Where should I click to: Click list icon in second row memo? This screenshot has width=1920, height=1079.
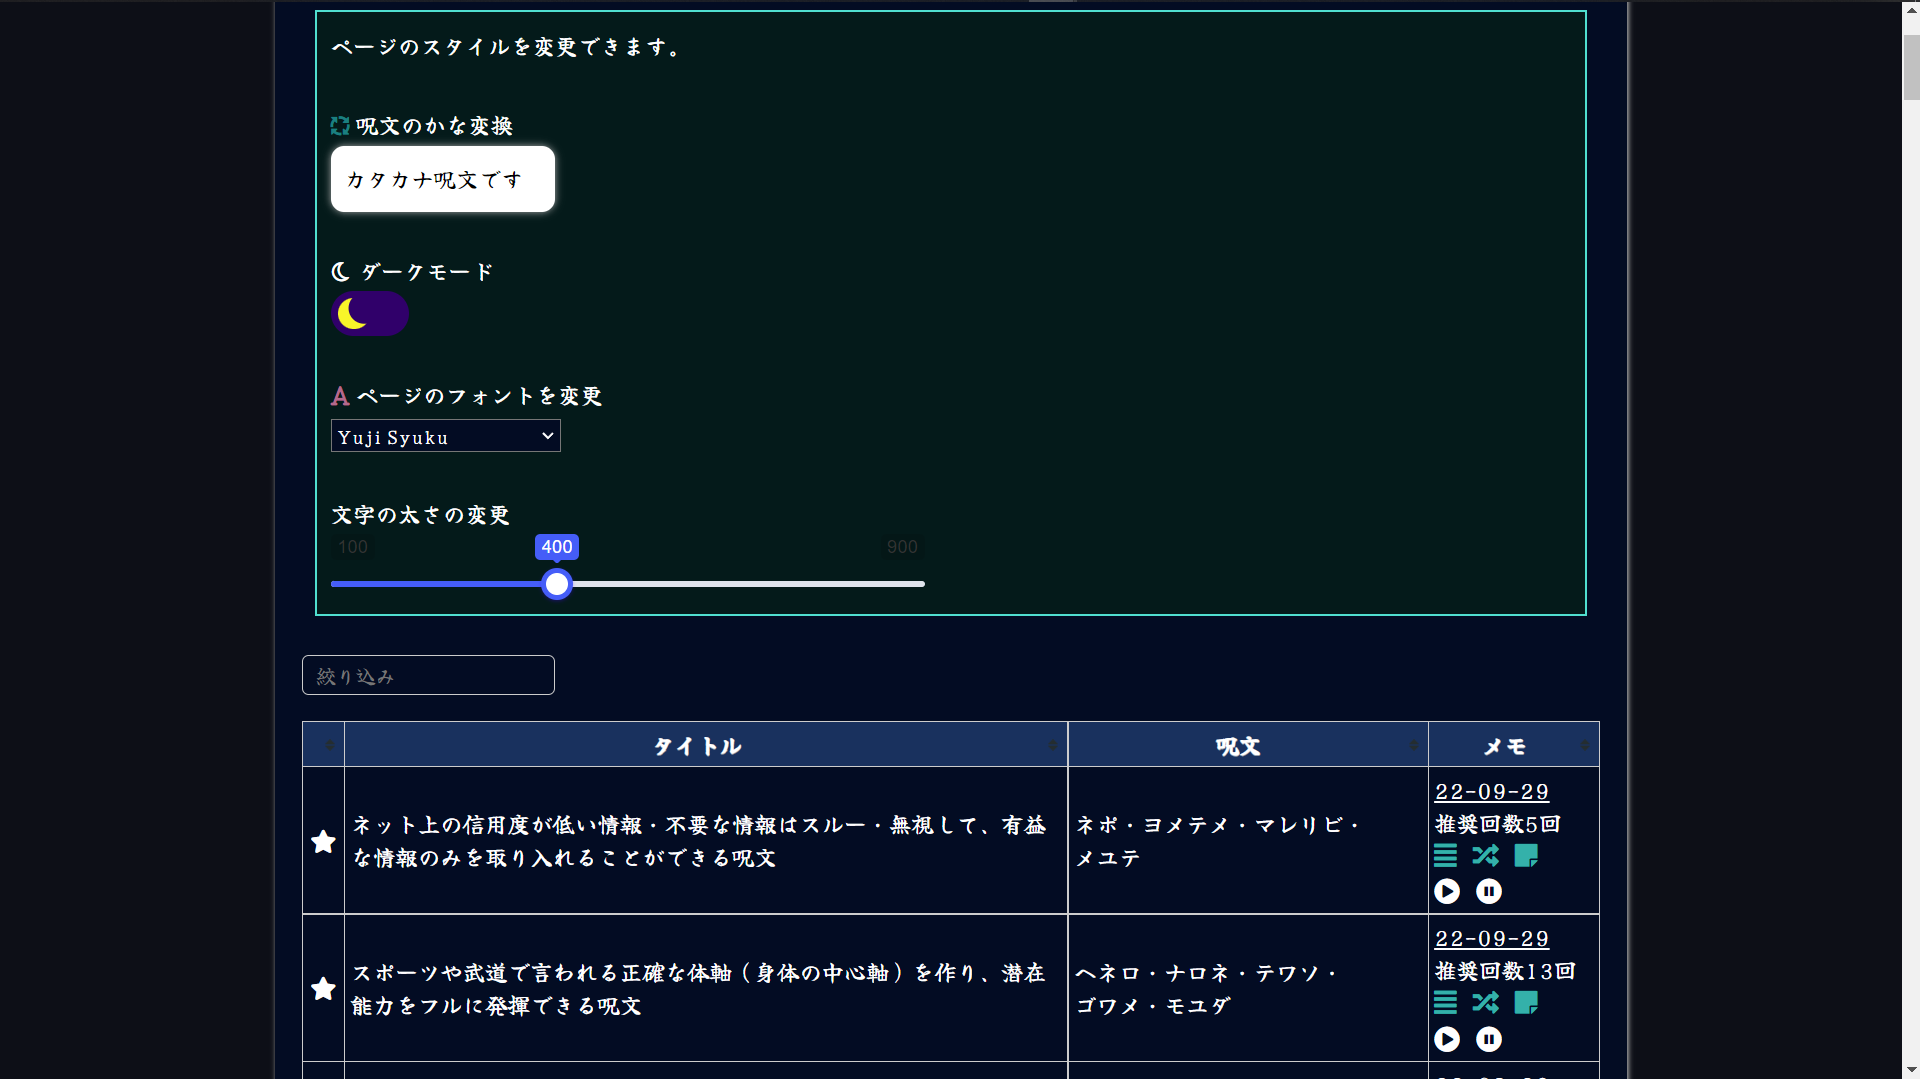tap(1445, 1003)
